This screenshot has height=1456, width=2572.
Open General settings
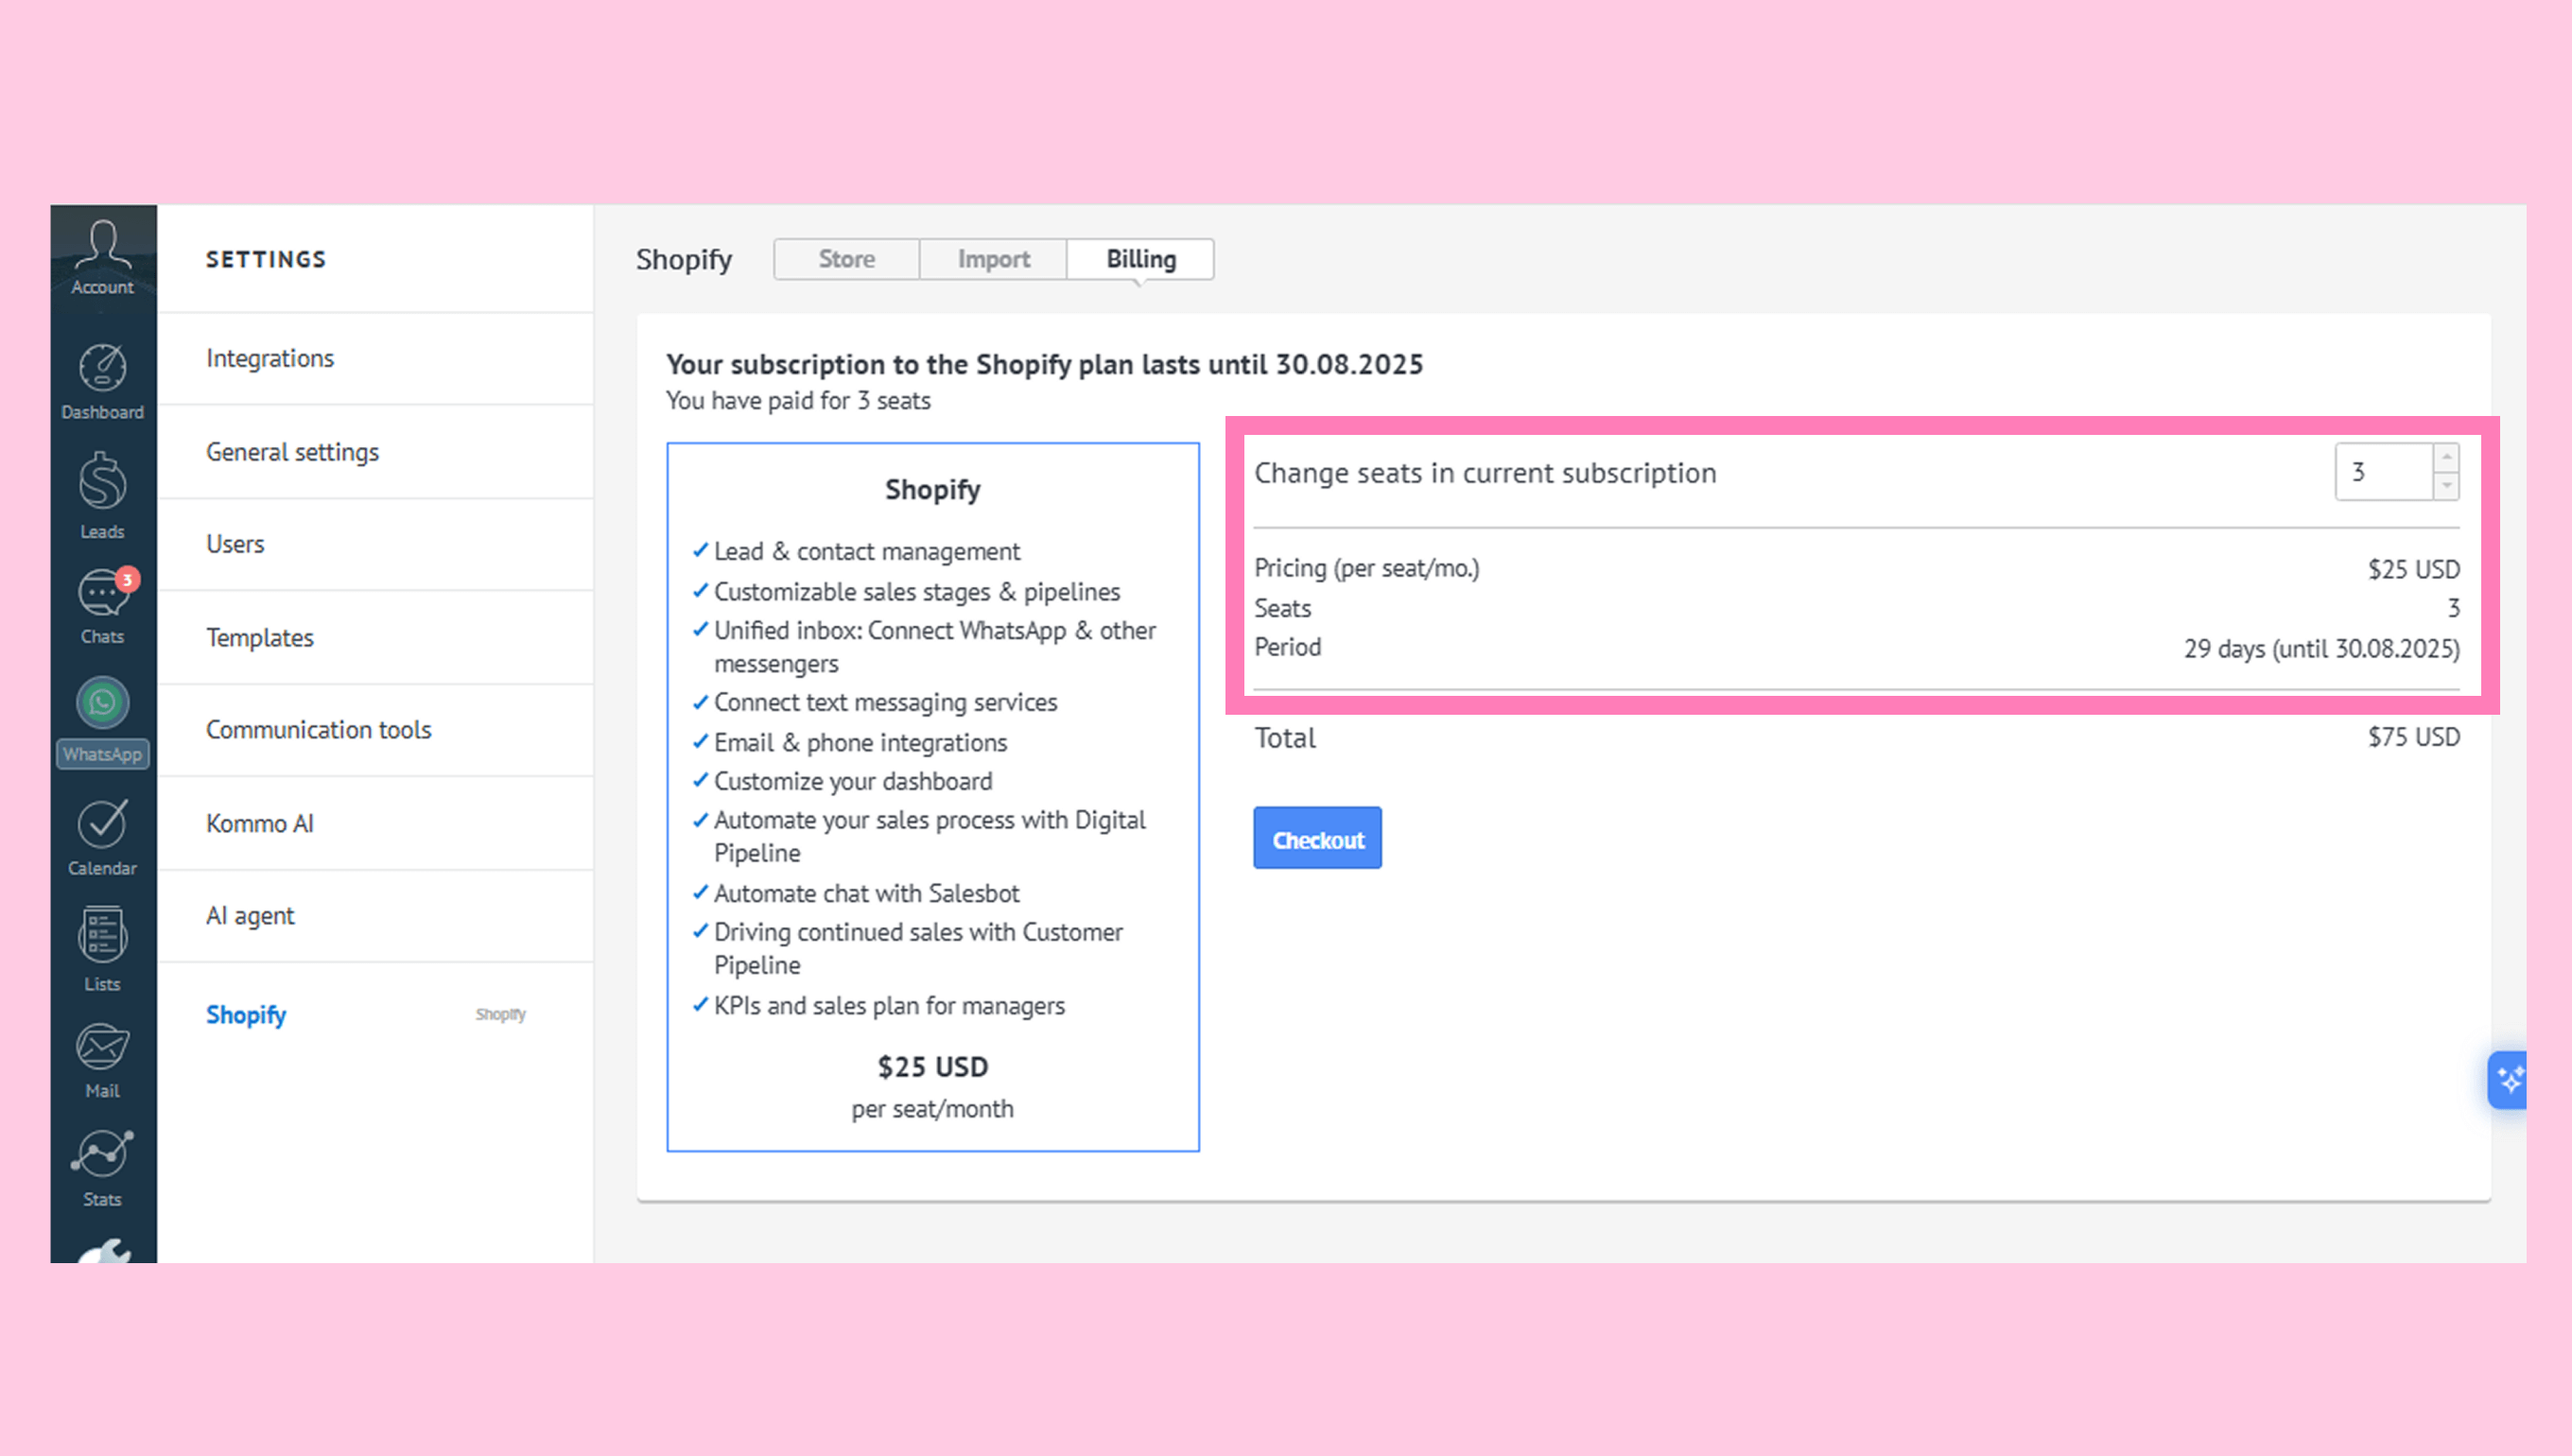(375, 452)
